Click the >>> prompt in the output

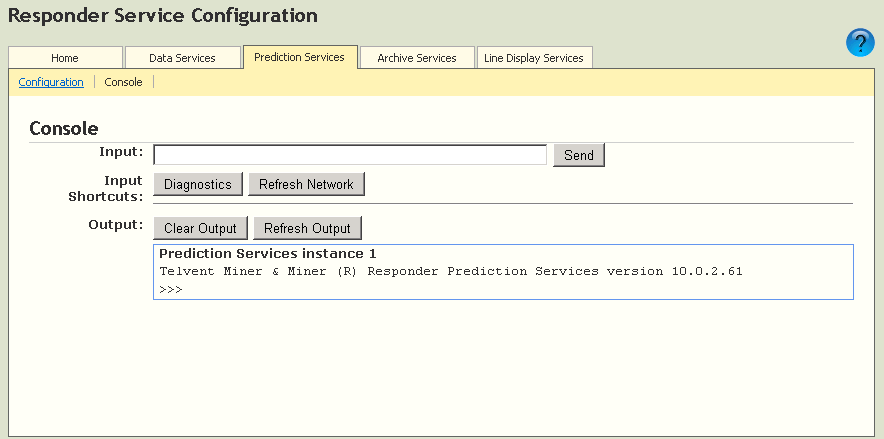(x=171, y=289)
